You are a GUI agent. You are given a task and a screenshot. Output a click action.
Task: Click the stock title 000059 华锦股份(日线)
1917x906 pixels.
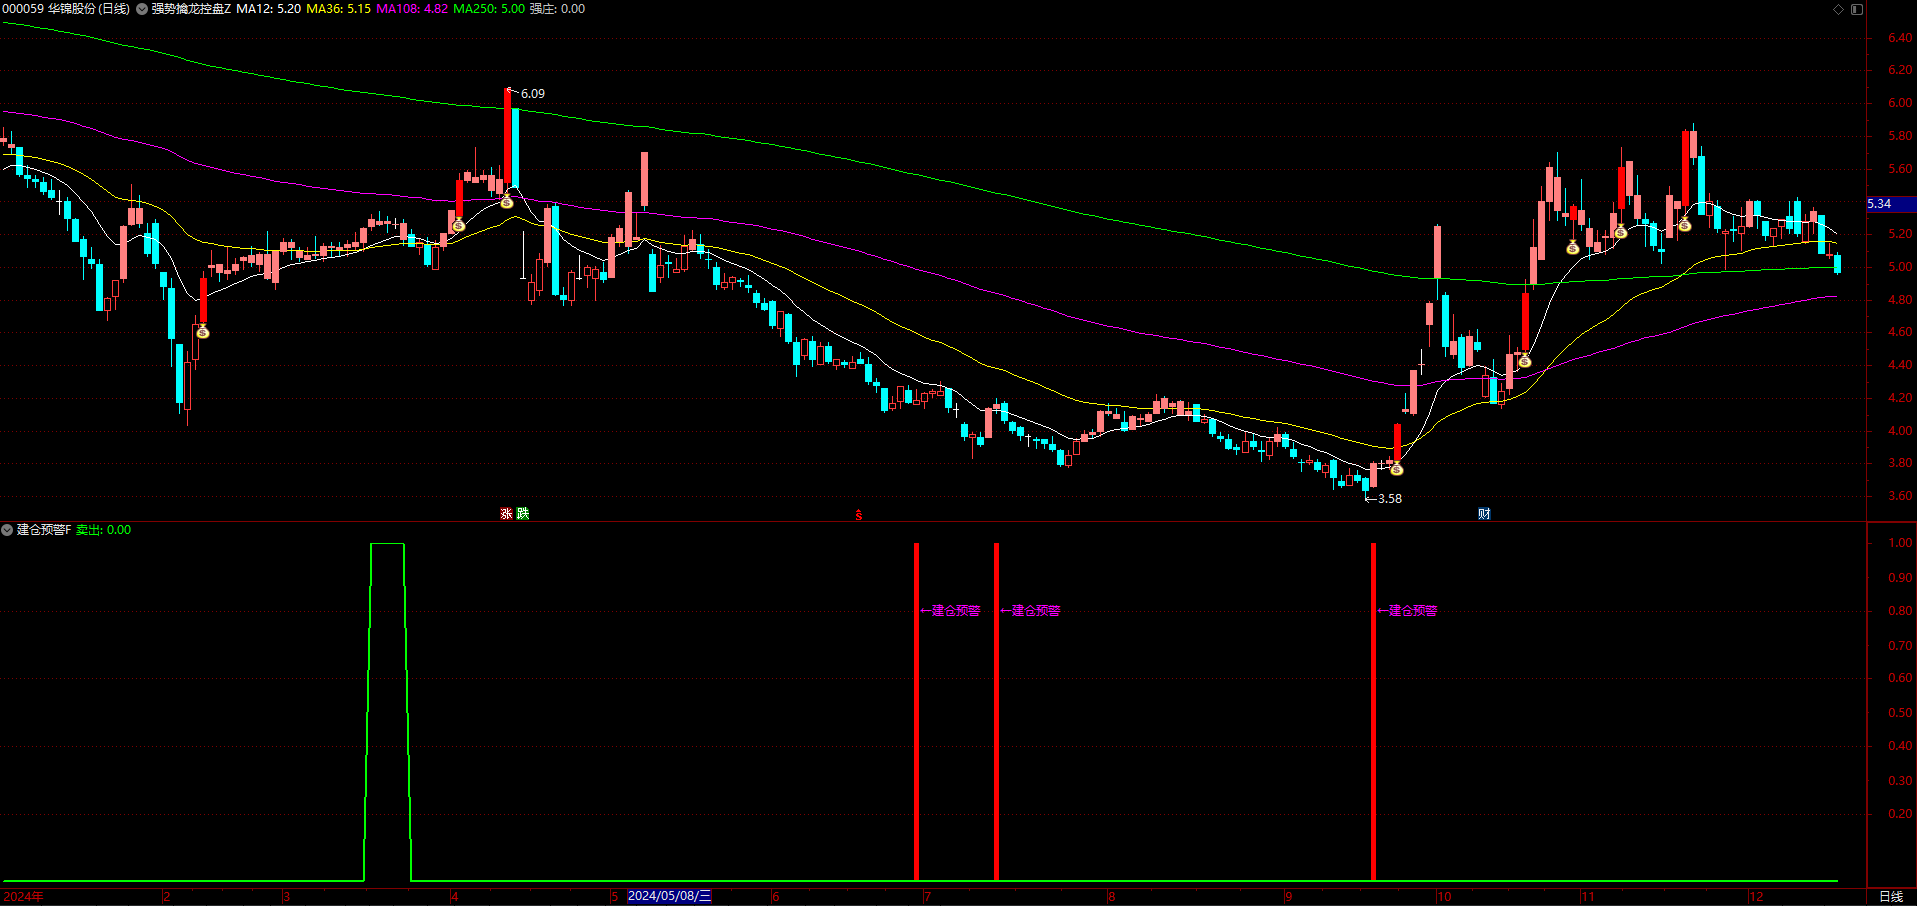[x=66, y=9]
